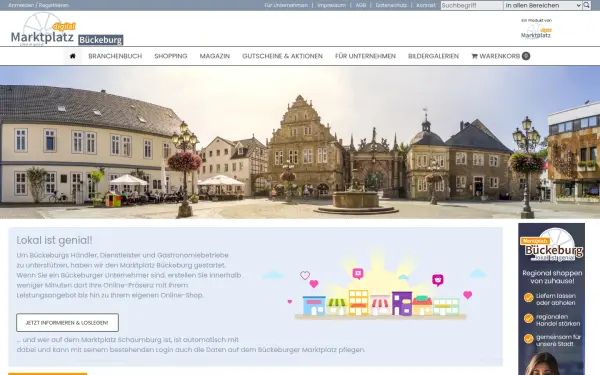Click the cart item count badge

526,56
